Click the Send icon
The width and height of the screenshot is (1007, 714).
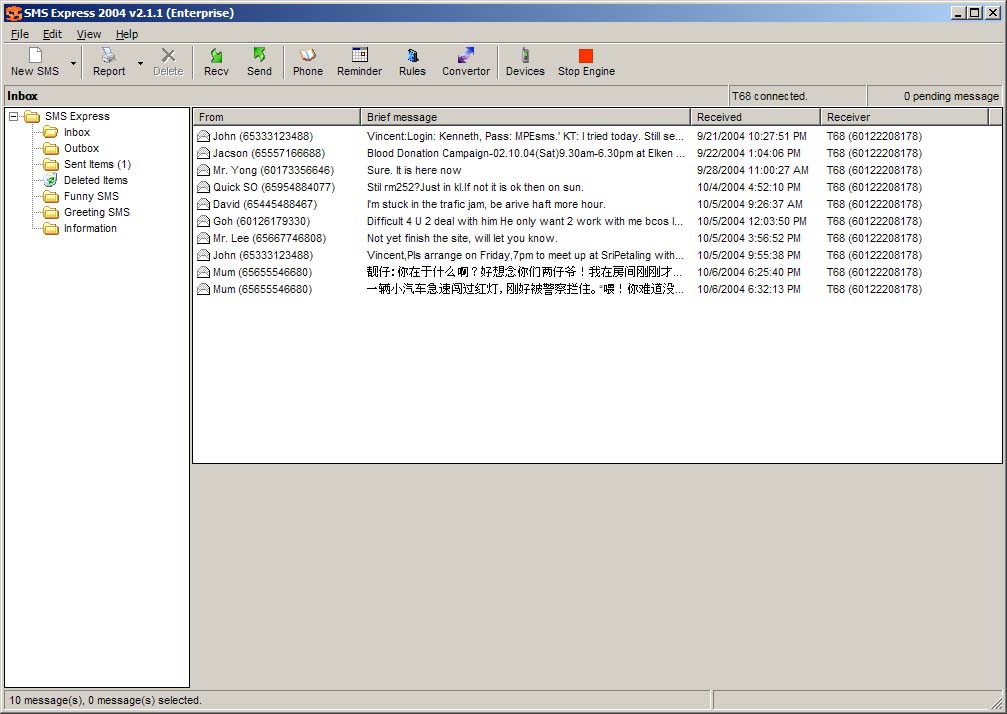pos(259,60)
